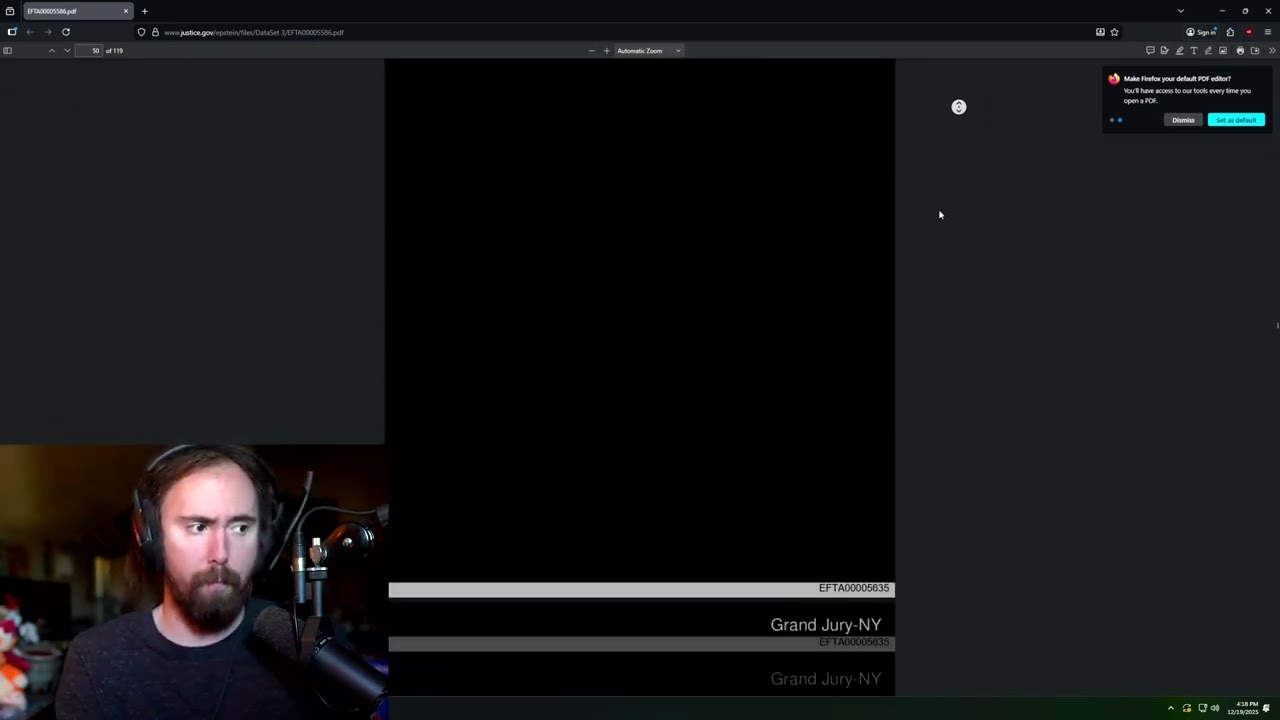Go to previous PDF page
The height and width of the screenshot is (720, 1280).
[52, 50]
